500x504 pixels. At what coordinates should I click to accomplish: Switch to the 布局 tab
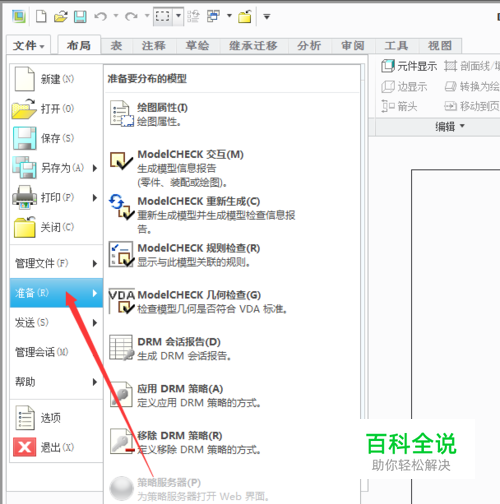point(79,45)
